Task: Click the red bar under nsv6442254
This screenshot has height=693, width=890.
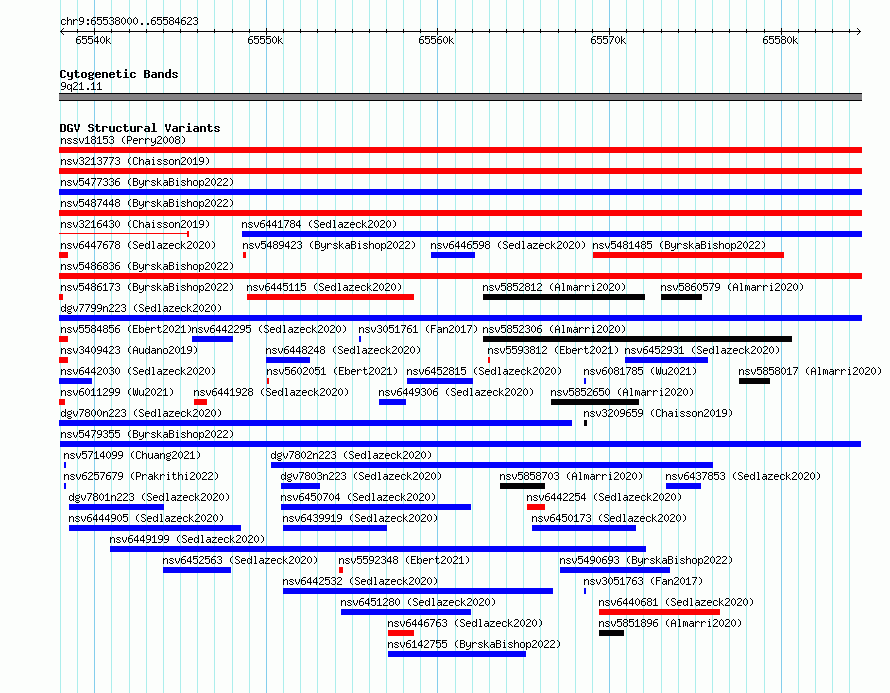Action: (x=536, y=507)
